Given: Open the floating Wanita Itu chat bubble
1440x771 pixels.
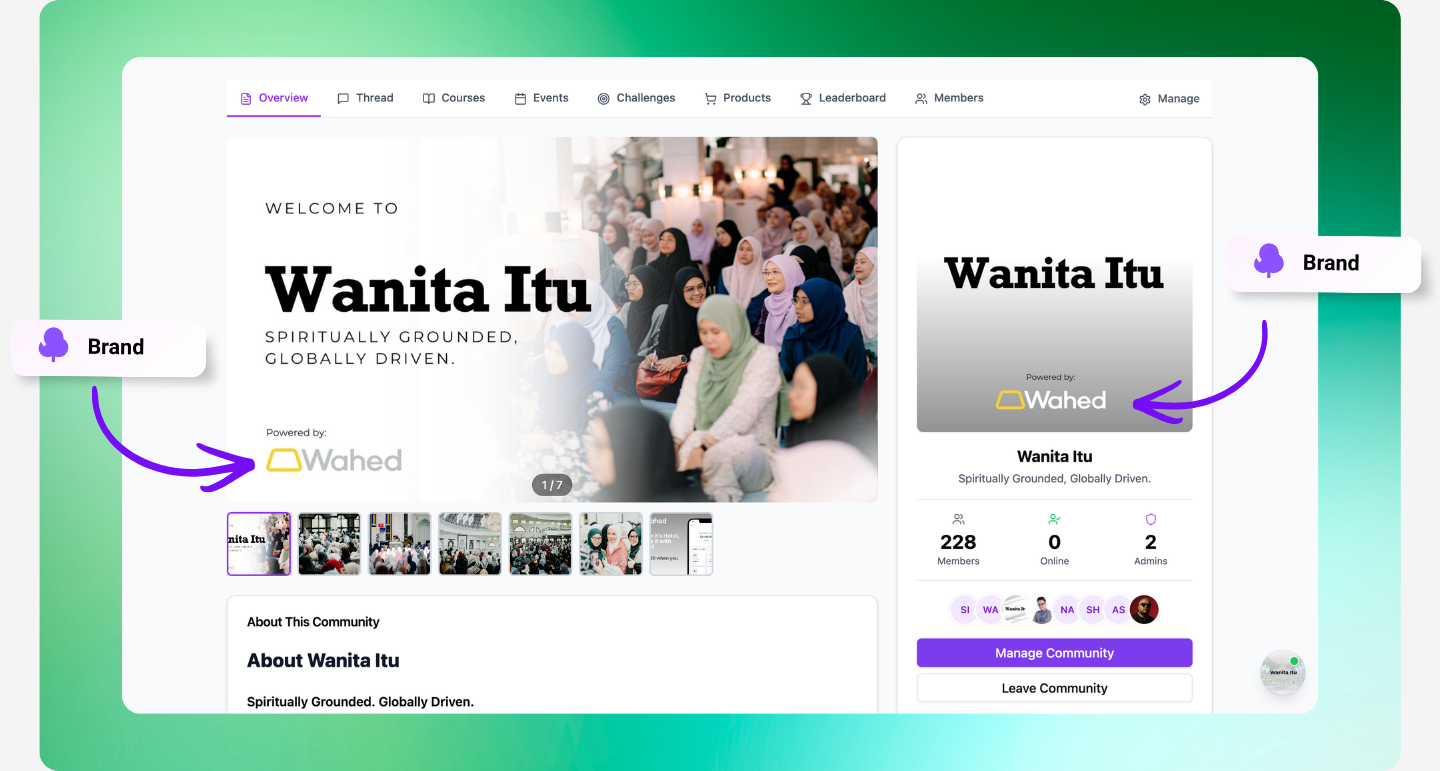Looking at the screenshot, I should point(1282,672).
